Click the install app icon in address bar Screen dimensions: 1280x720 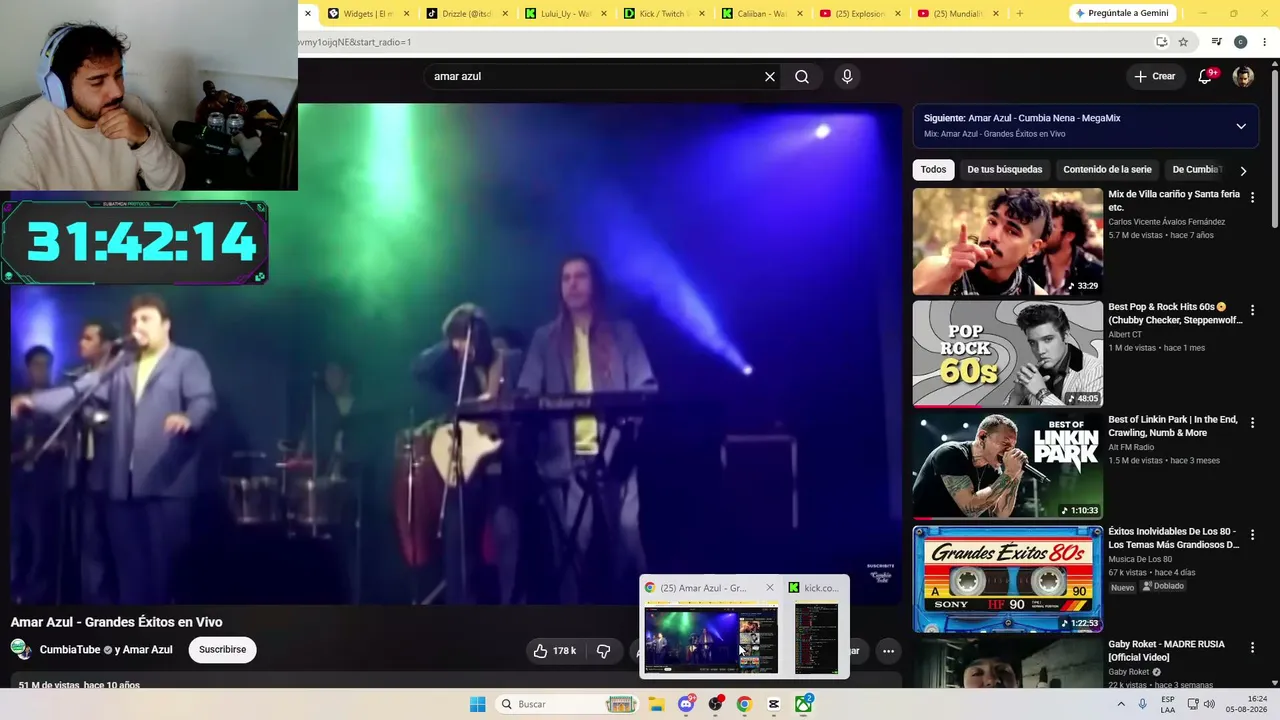1161,42
